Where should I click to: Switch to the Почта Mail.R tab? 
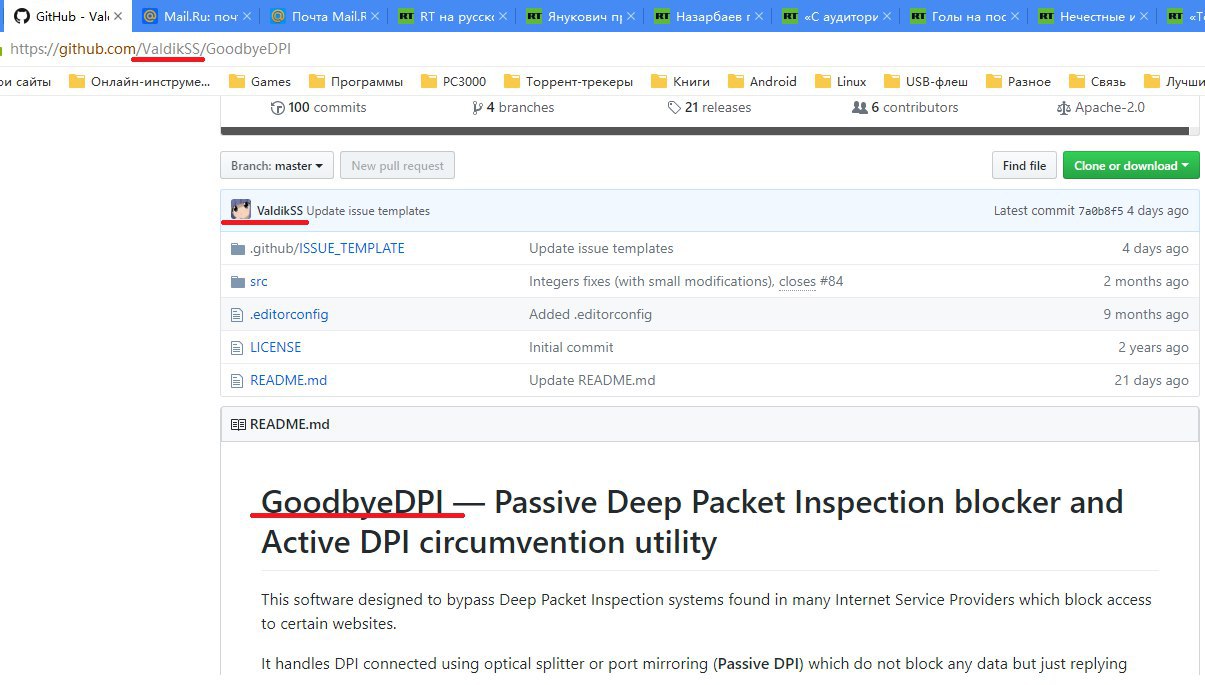(x=323, y=16)
